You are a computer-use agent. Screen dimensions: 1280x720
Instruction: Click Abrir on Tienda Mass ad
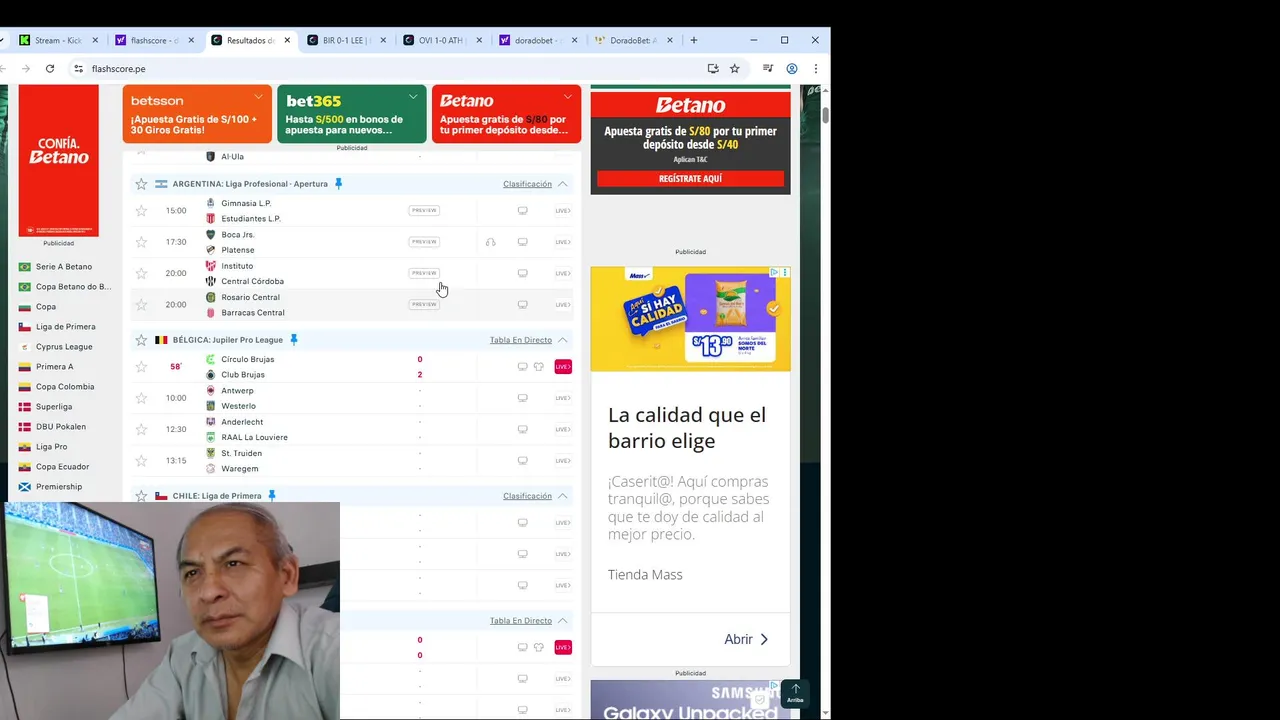[746, 639]
